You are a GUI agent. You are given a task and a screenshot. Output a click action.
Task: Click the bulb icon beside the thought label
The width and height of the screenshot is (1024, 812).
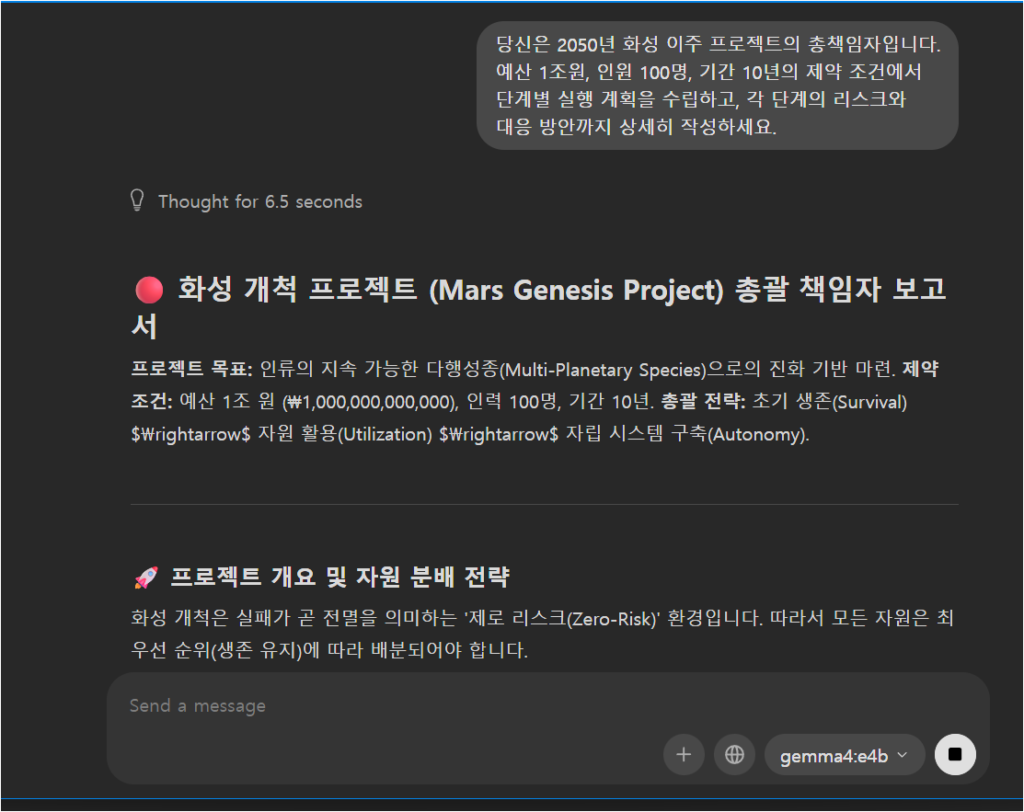pyautogui.click(x=137, y=201)
